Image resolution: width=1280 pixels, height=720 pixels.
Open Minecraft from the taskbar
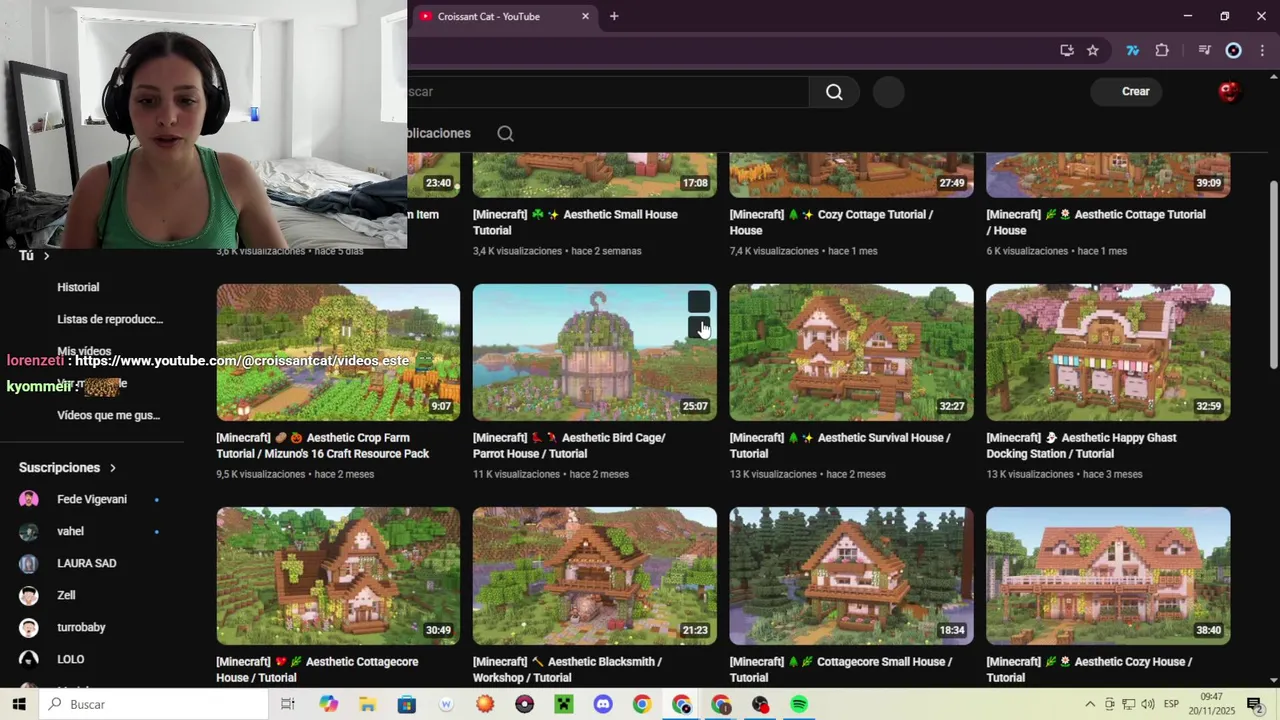564,704
